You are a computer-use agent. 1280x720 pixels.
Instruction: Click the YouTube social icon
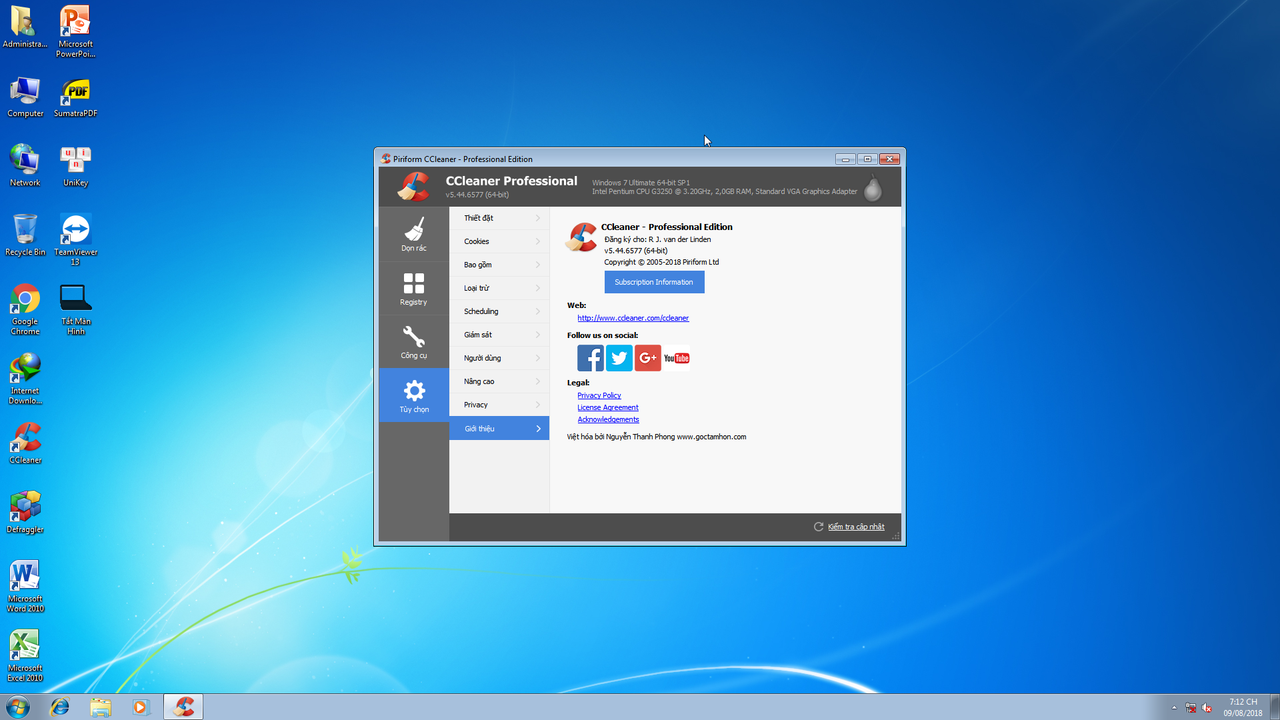tap(677, 358)
